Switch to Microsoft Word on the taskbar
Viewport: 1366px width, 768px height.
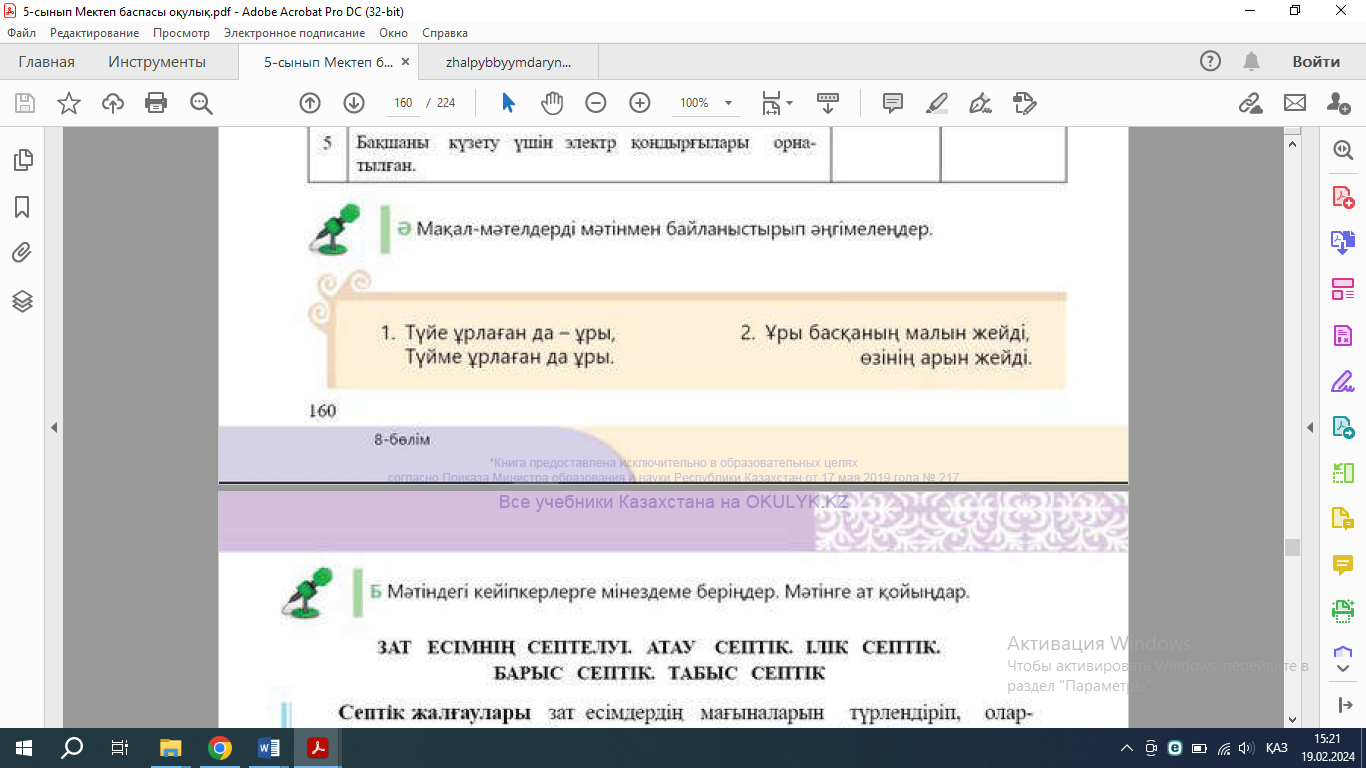click(269, 748)
